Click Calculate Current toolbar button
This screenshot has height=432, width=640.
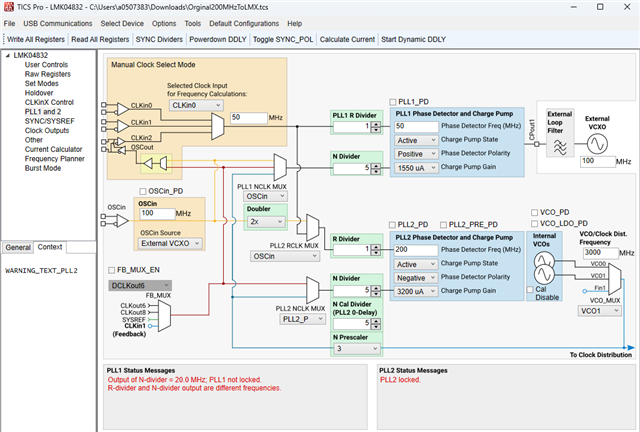coord(347,40)
